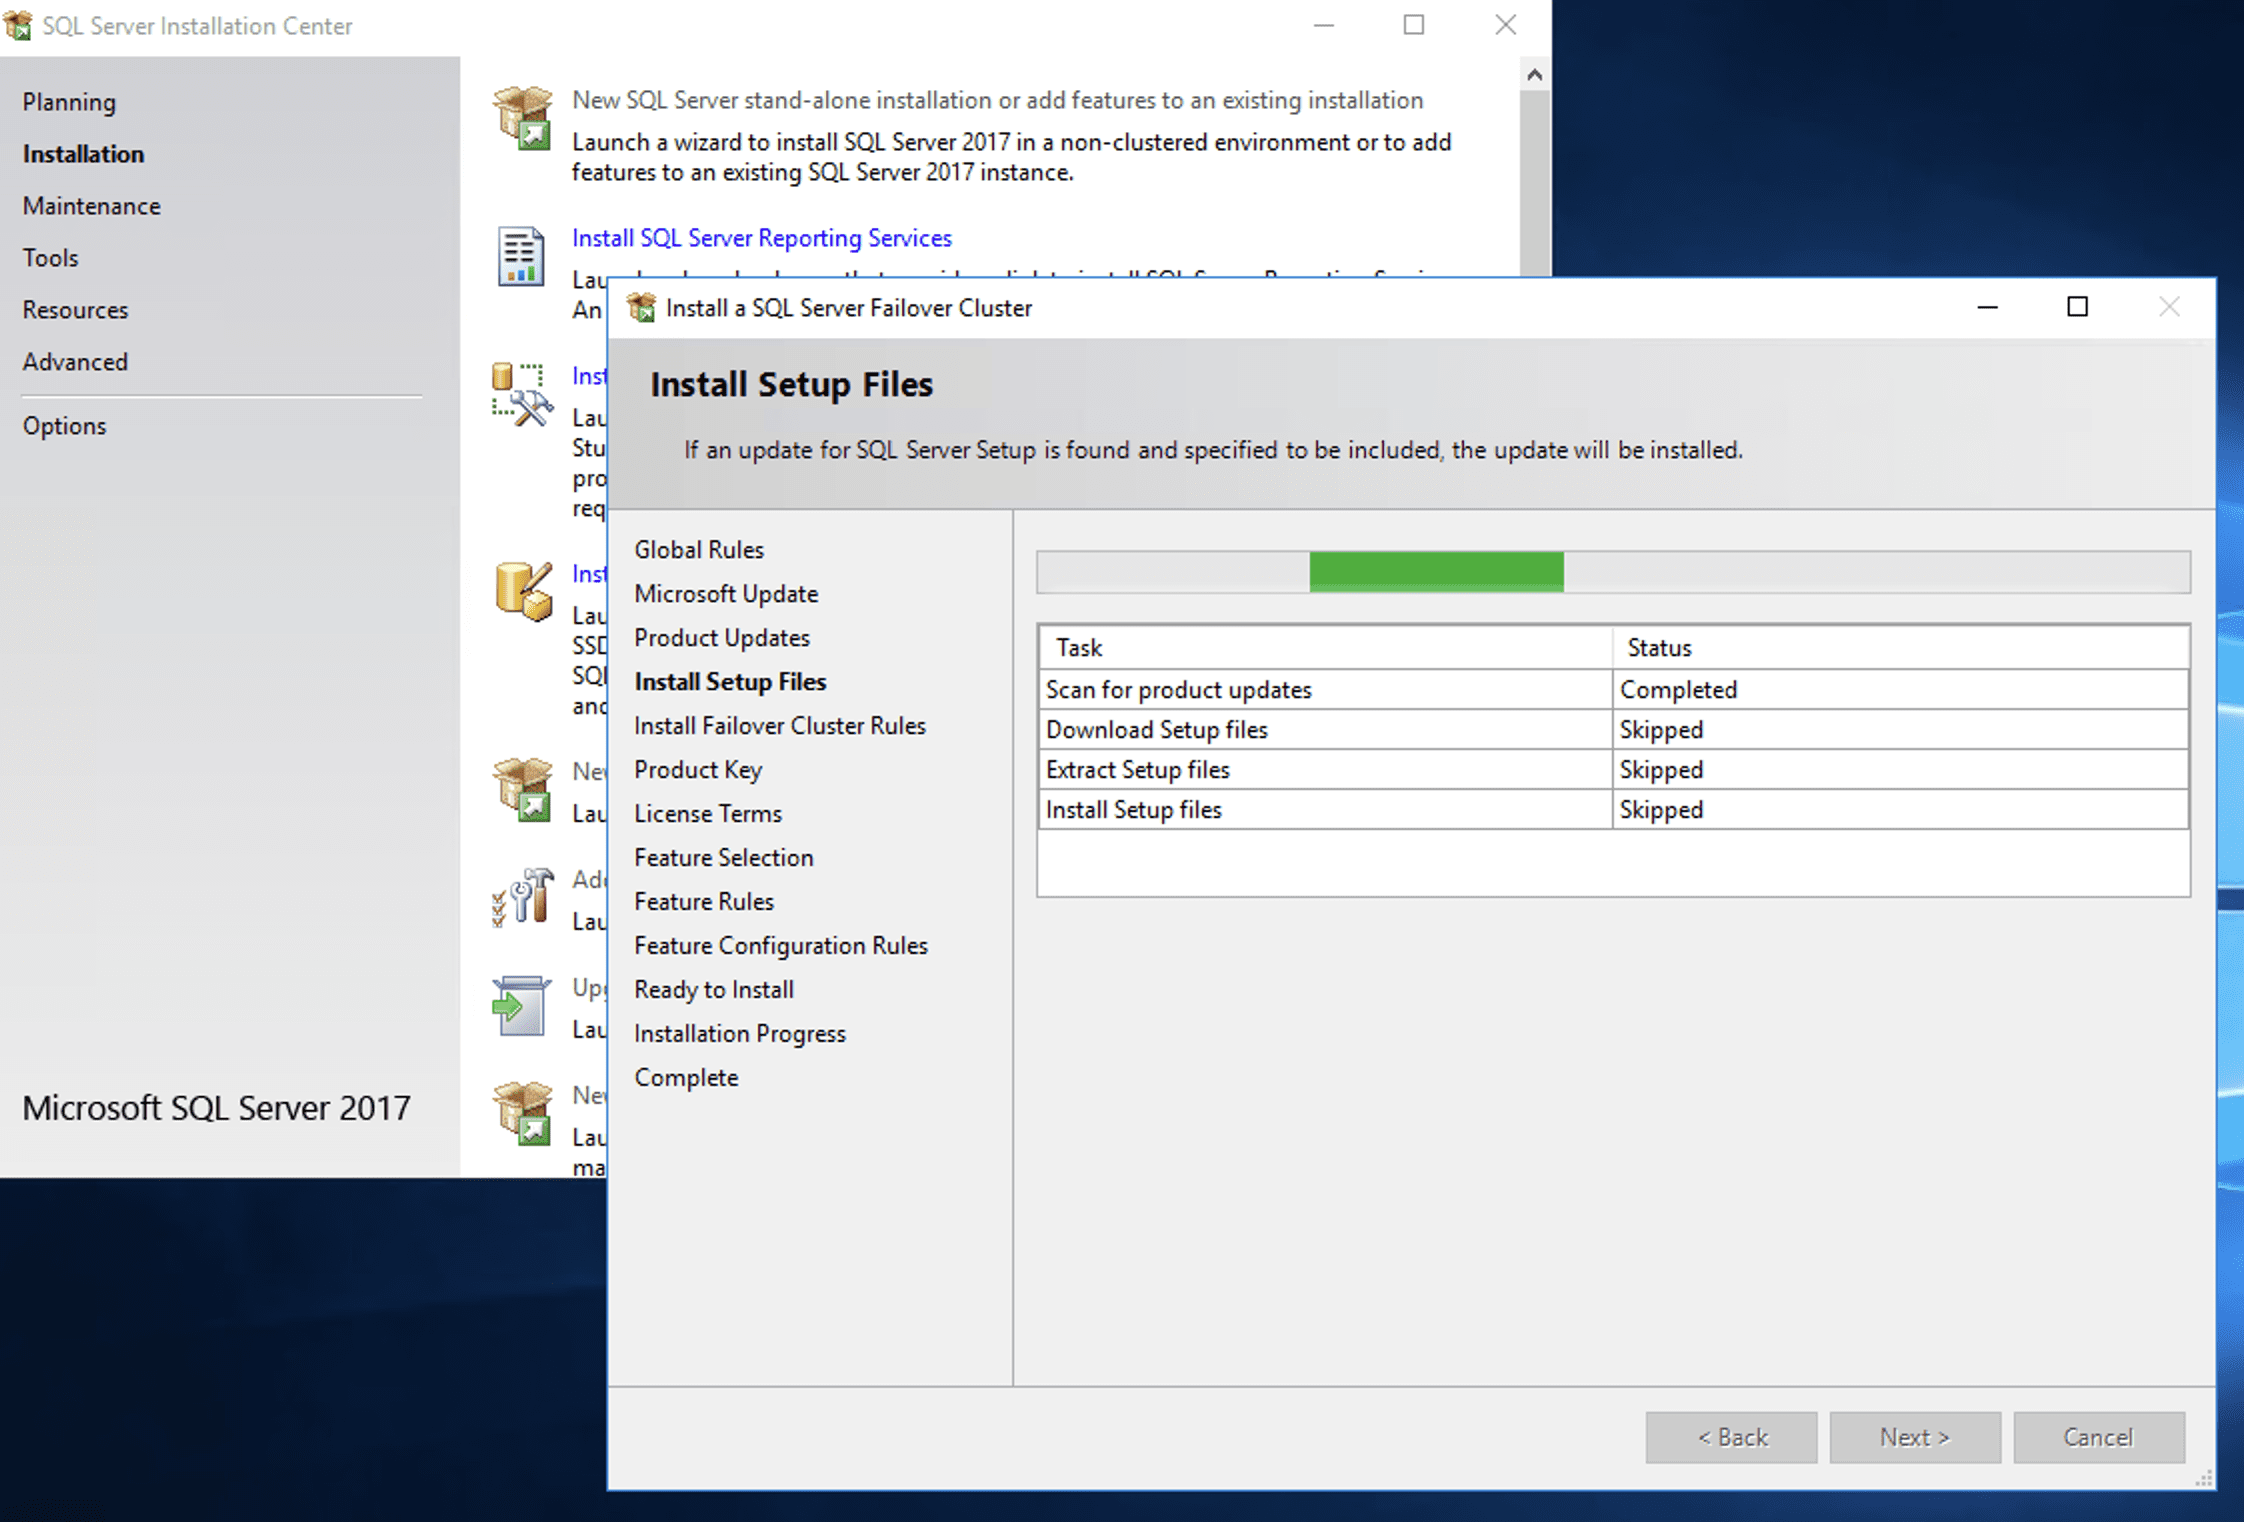Click Install SQL Server Reporting Services link
Image resolution: width=2244 pixels, height=1522 pixels.
(x=761, y=238)
